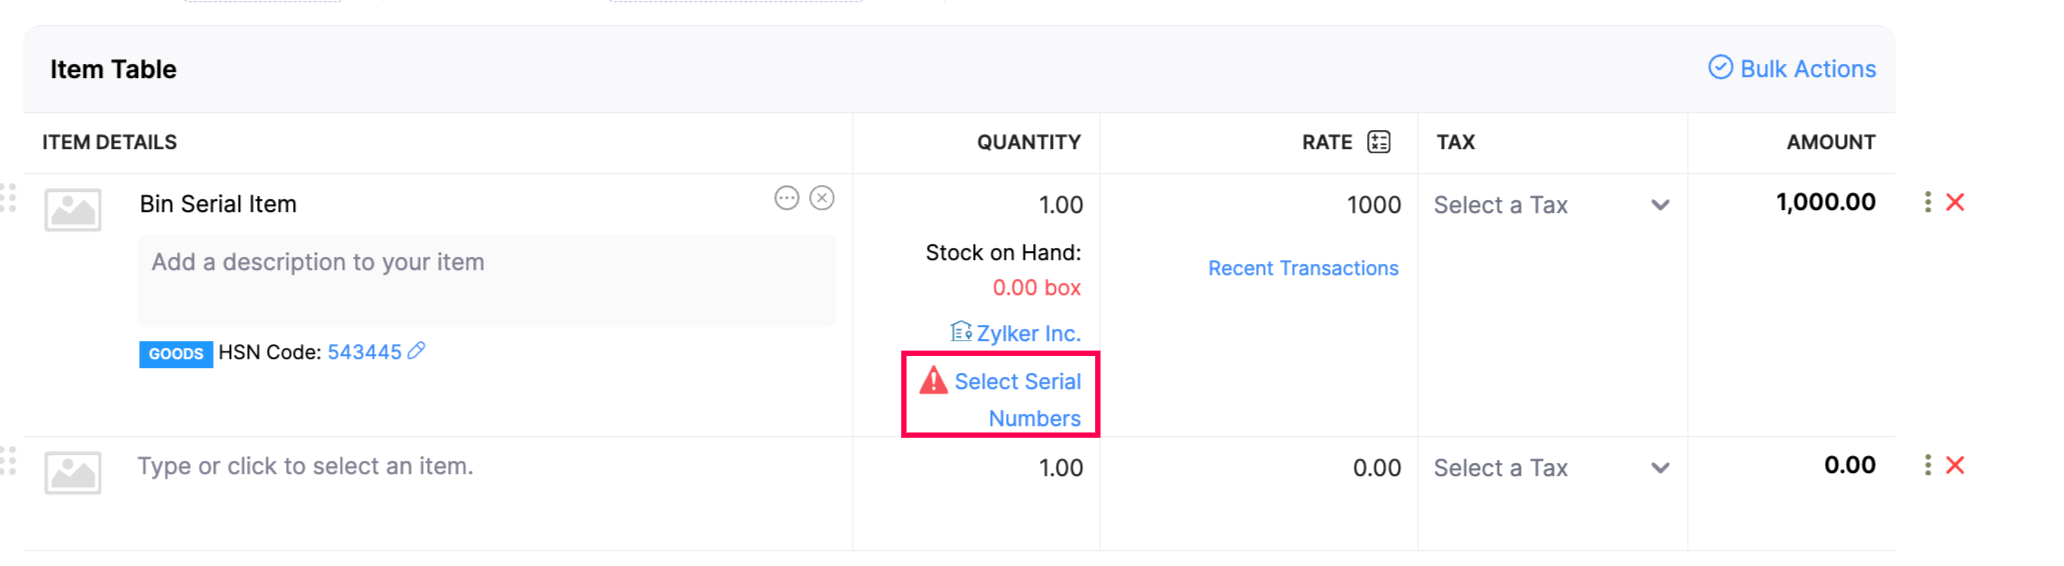Open the three-dot menu for Bin Serial Item row
The width and height of the screenshot is (2064, 566).
tap(1927, 202)
